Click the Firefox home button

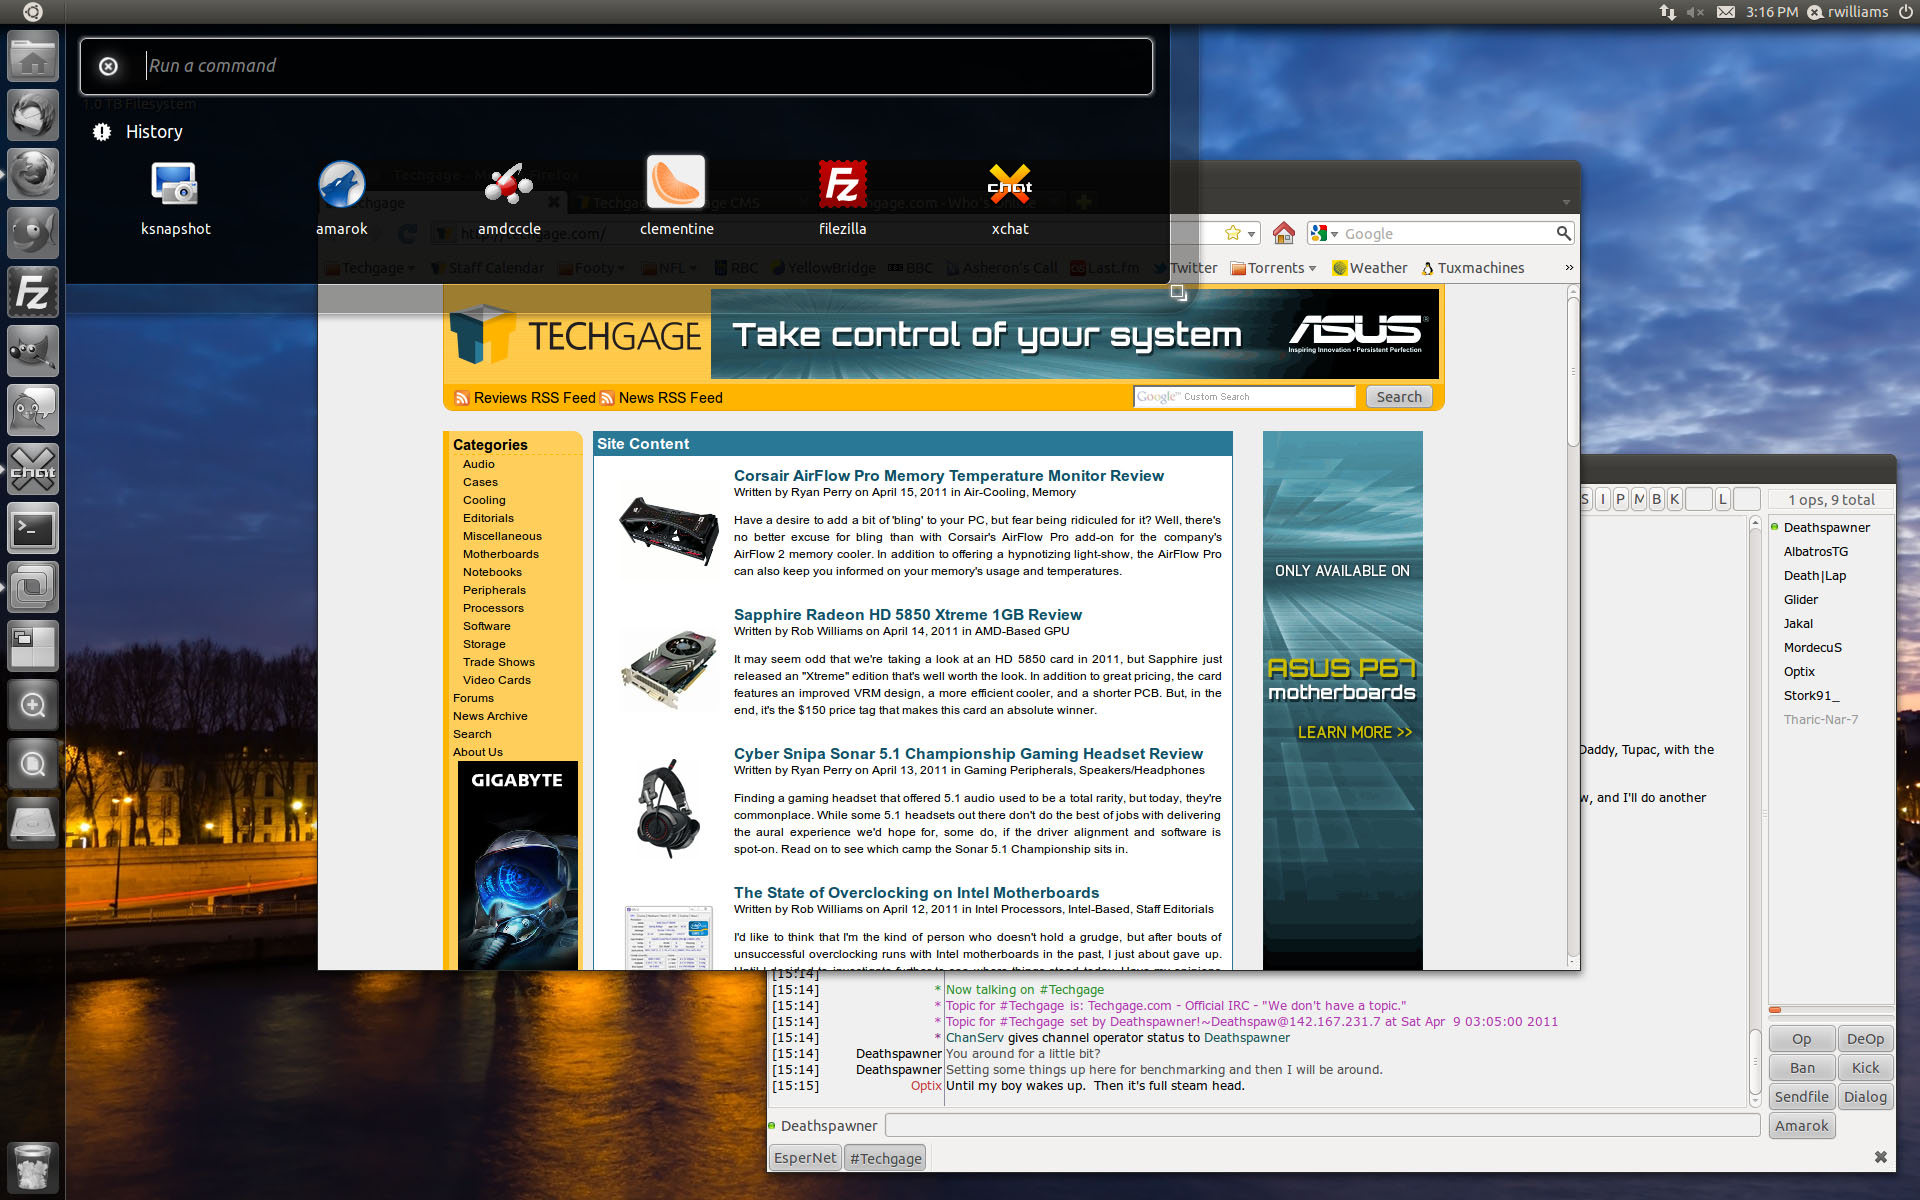tap(1283, 233)
